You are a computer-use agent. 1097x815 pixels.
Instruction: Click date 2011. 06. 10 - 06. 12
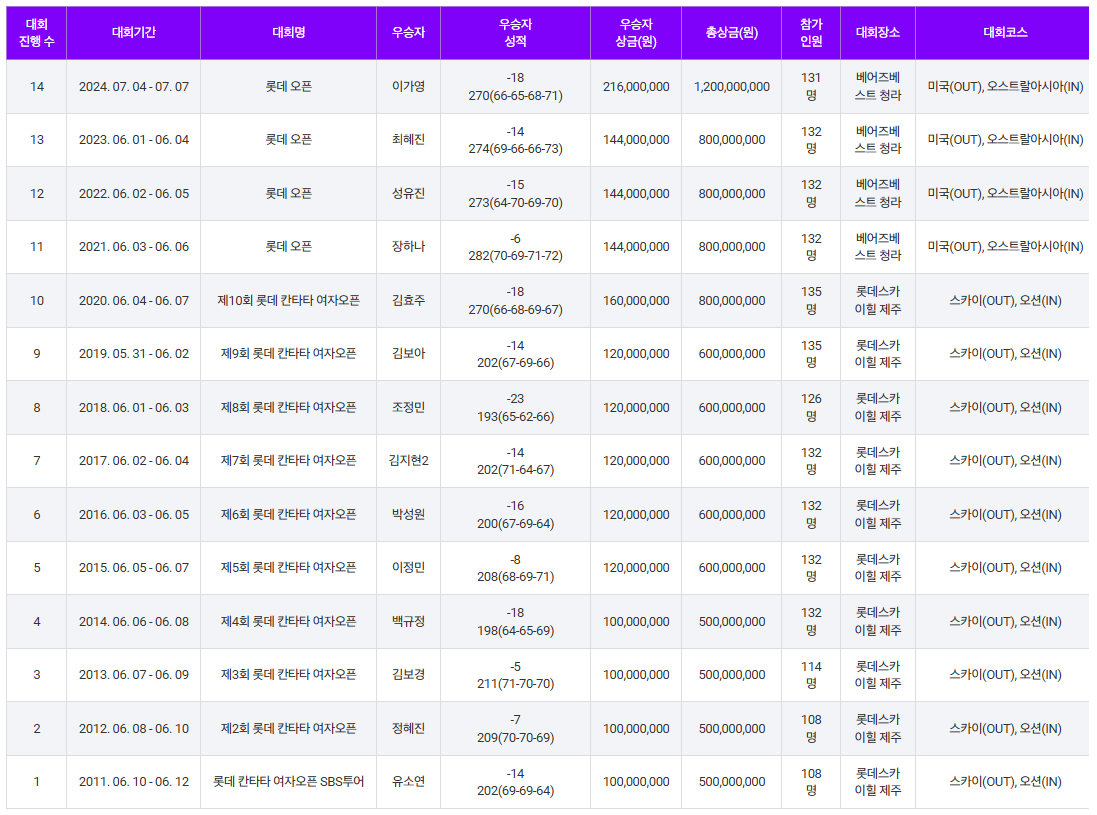tap(134, 782)
